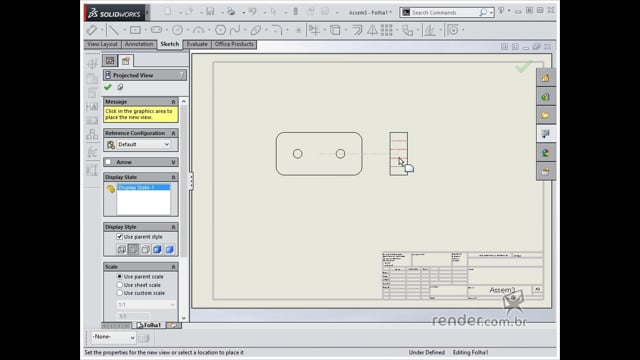Click the green OK checkmark in PropertyManager
The width and height of the screenshot is (640, 360).
[108, 87]
